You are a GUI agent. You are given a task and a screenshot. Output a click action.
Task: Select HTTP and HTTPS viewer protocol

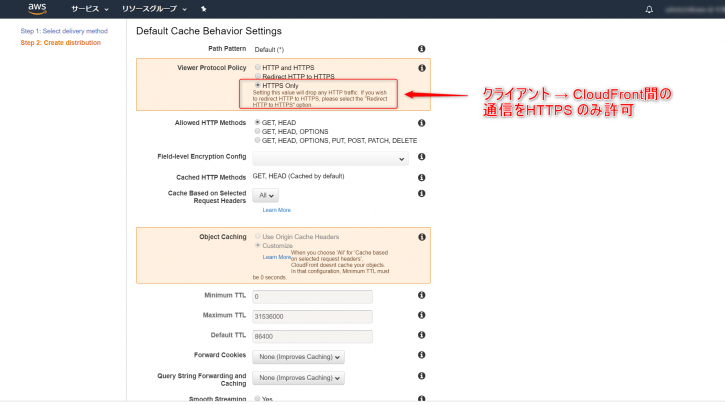[x=258, y=68]
